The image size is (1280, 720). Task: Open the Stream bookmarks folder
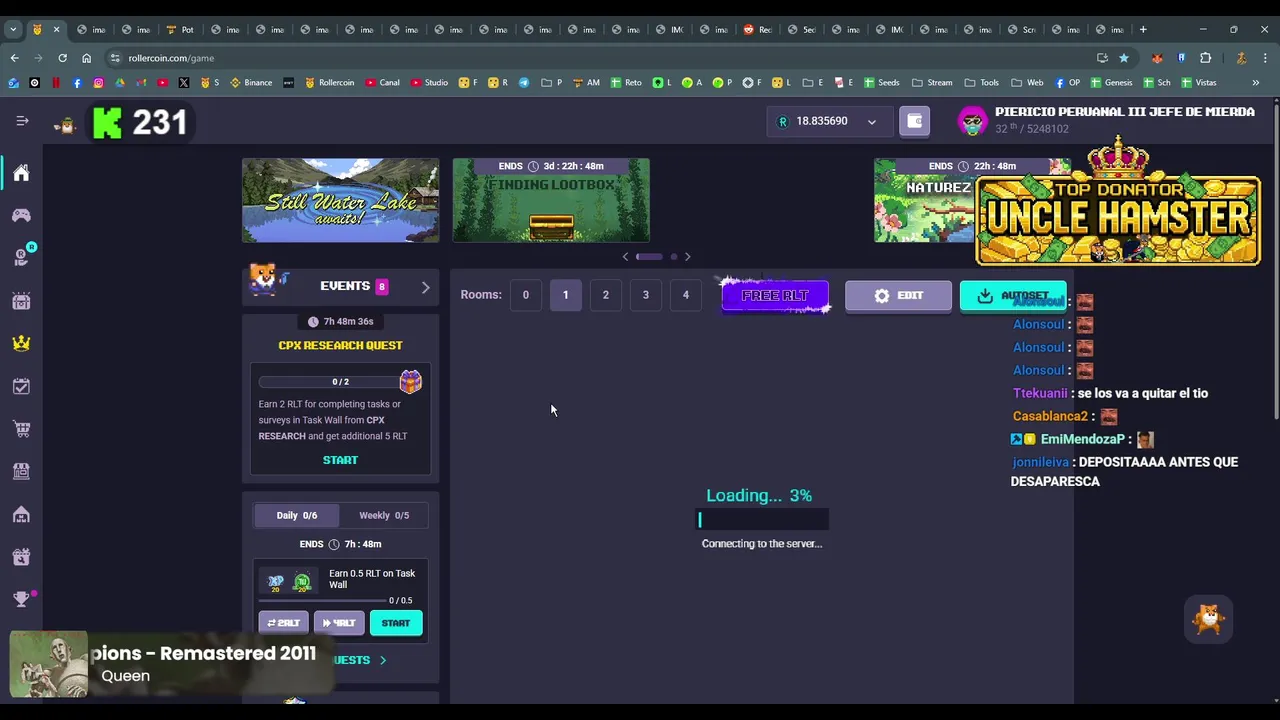tap(932, 82)
